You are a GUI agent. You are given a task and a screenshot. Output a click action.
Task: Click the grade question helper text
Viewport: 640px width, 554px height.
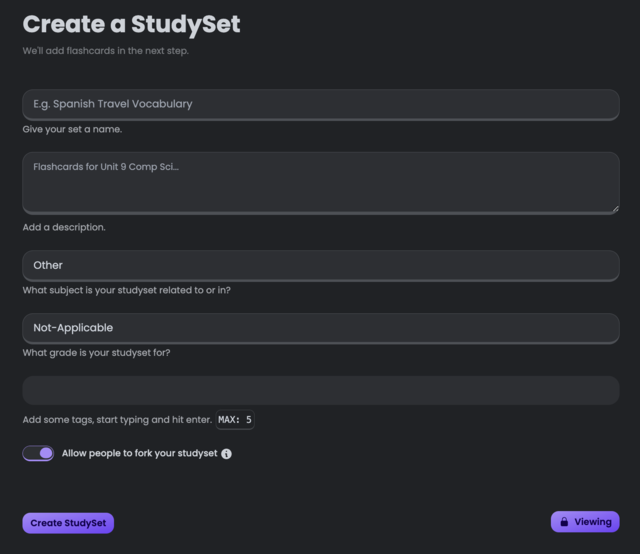[96, 353]
